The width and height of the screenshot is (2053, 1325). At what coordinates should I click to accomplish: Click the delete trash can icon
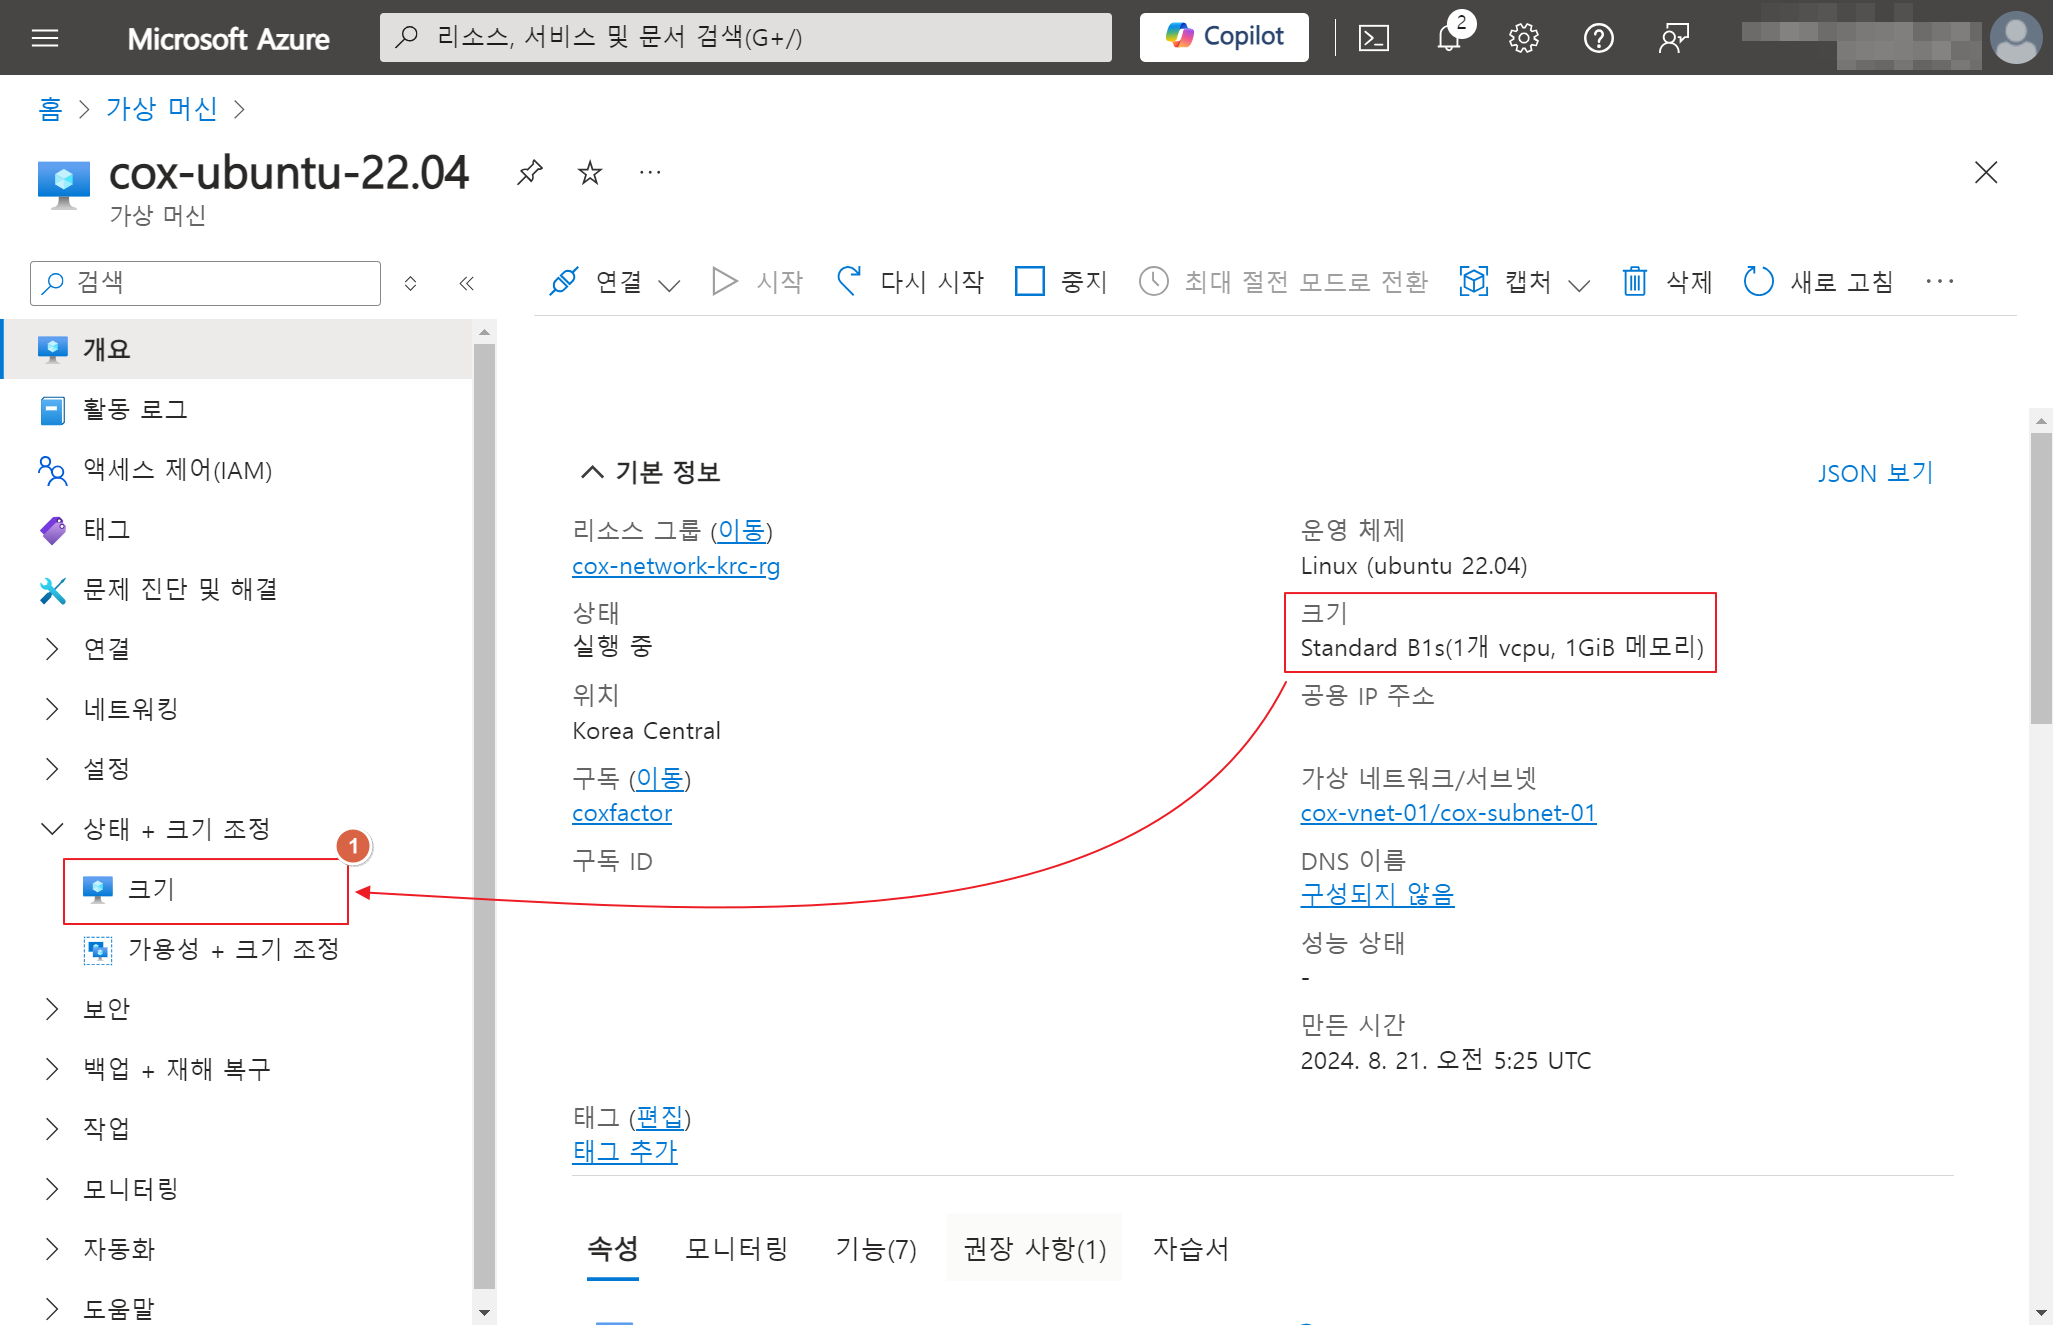pyautogui.click(x=1634, y=282)
